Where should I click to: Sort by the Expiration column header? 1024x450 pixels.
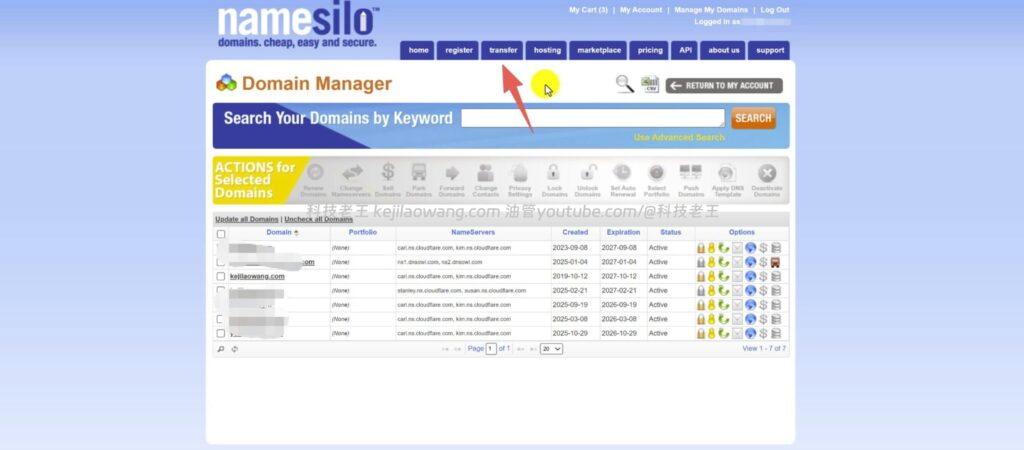pyautogui.click(x=623, y=233)
